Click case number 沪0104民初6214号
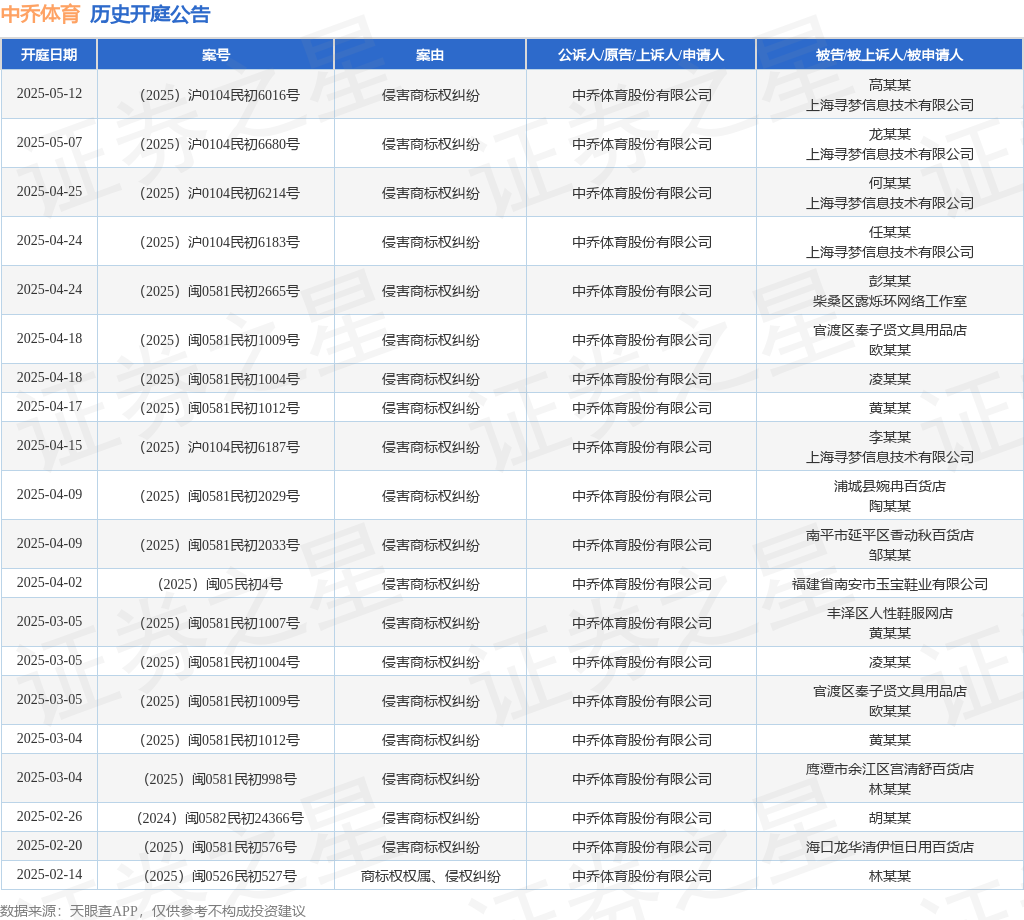The image size is (1024, 920). (219, 193)
